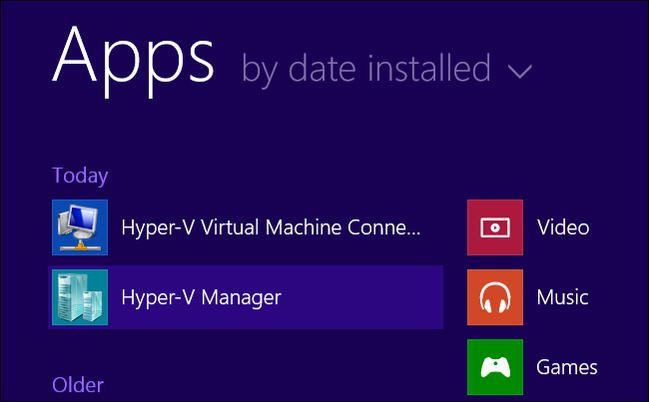Open the red Video app tile icon
This screenshot has width=649, height=402.
coord(495,228)
